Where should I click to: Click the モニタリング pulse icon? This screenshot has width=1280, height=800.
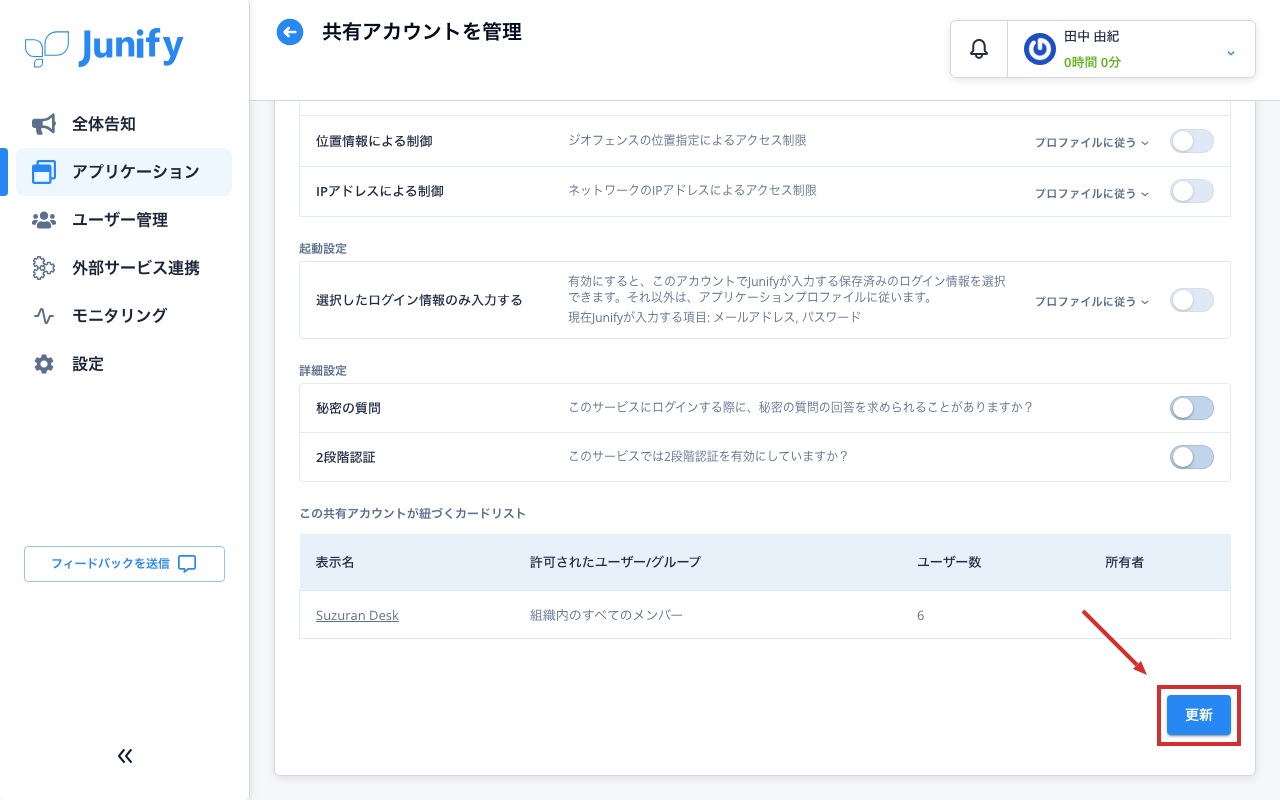(44, 316)
